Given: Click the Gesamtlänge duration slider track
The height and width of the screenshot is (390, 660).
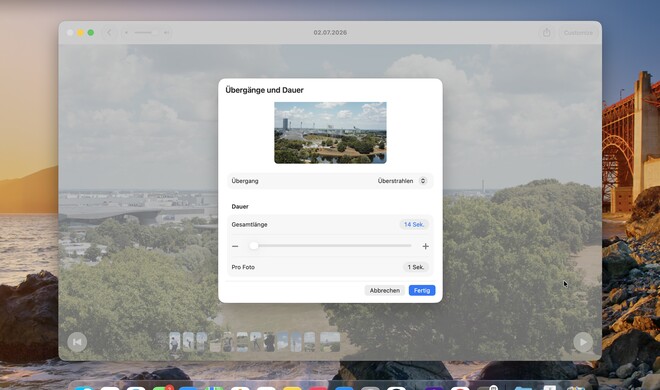Looking at the screenshot, I should (330, 246).
